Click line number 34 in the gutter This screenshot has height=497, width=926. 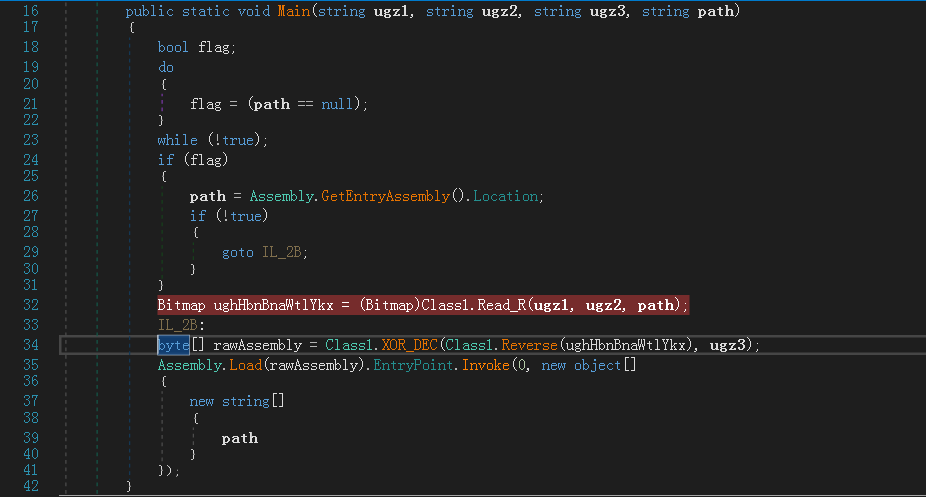click(x=31, y=345)
